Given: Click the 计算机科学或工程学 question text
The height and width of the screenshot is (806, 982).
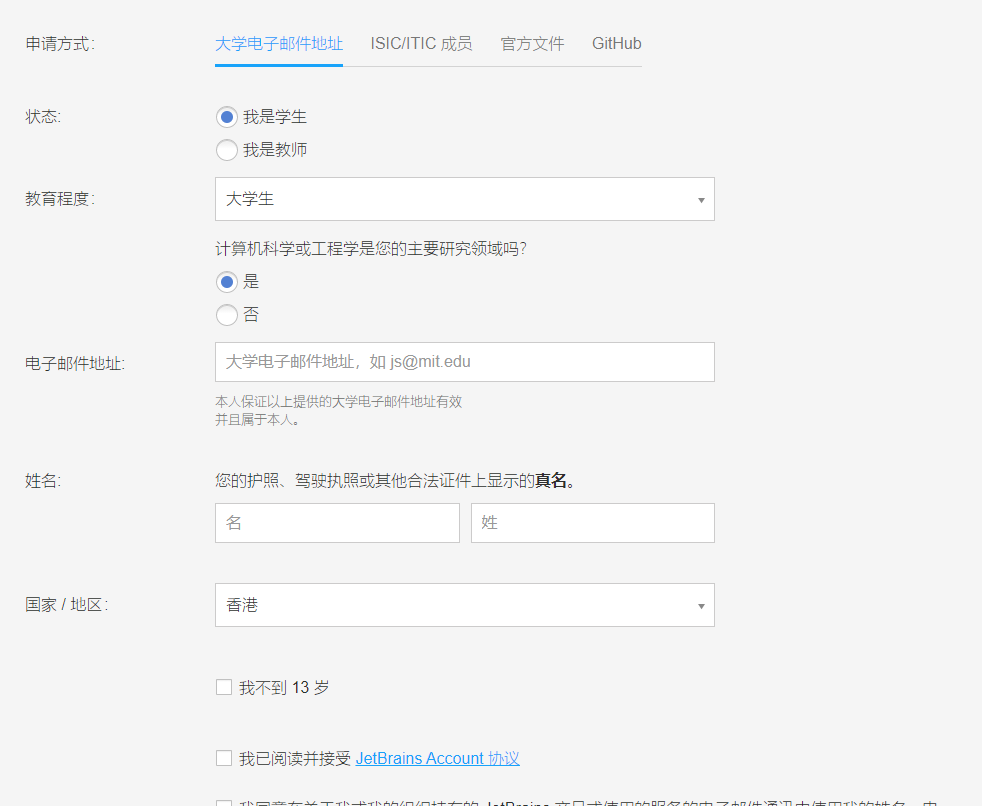Looking at the screenshot, I should pyautogui.click(x=371, y=249).
